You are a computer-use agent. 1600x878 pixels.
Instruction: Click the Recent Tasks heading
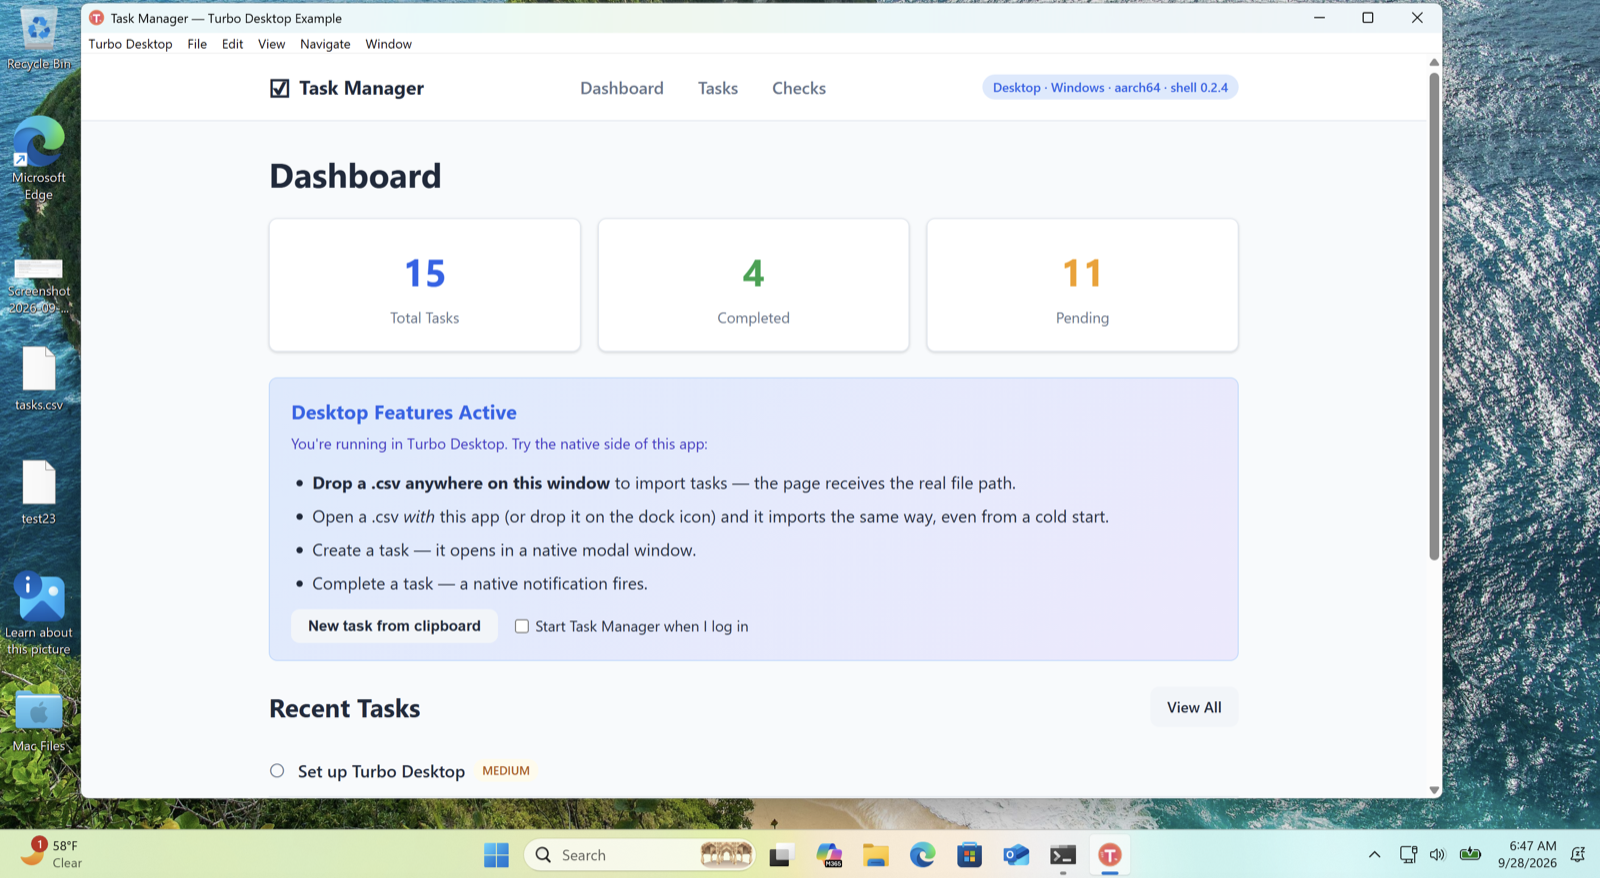345,708
